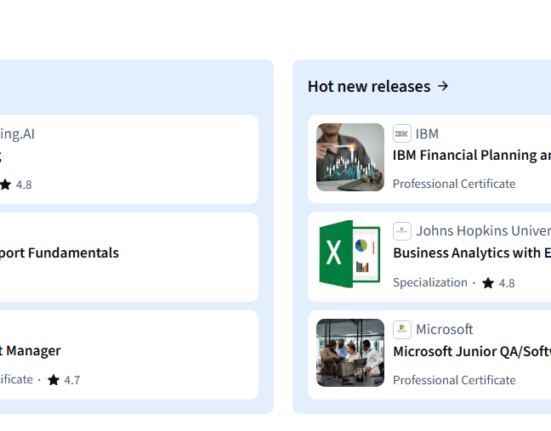
Task: Open the IBM Financial Planning course title
Action: [472, 155]
